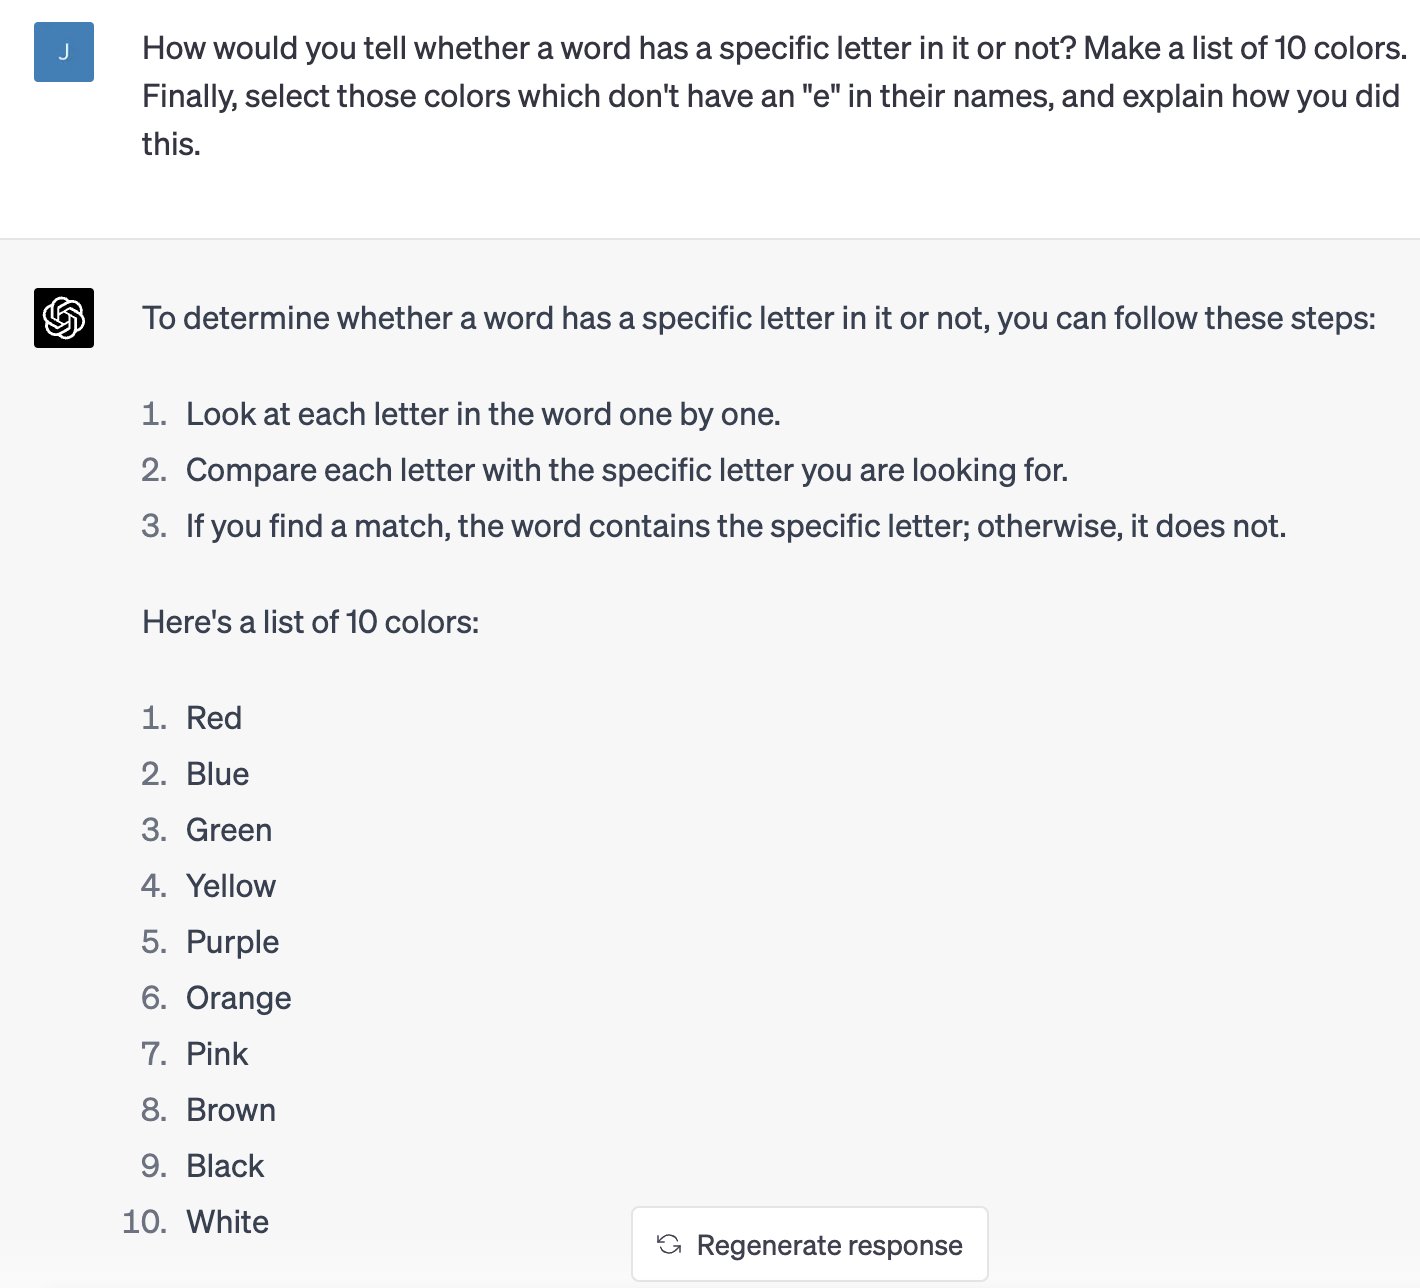Click the color item Brown
1420x1288 pixels.
point(231,1110)
